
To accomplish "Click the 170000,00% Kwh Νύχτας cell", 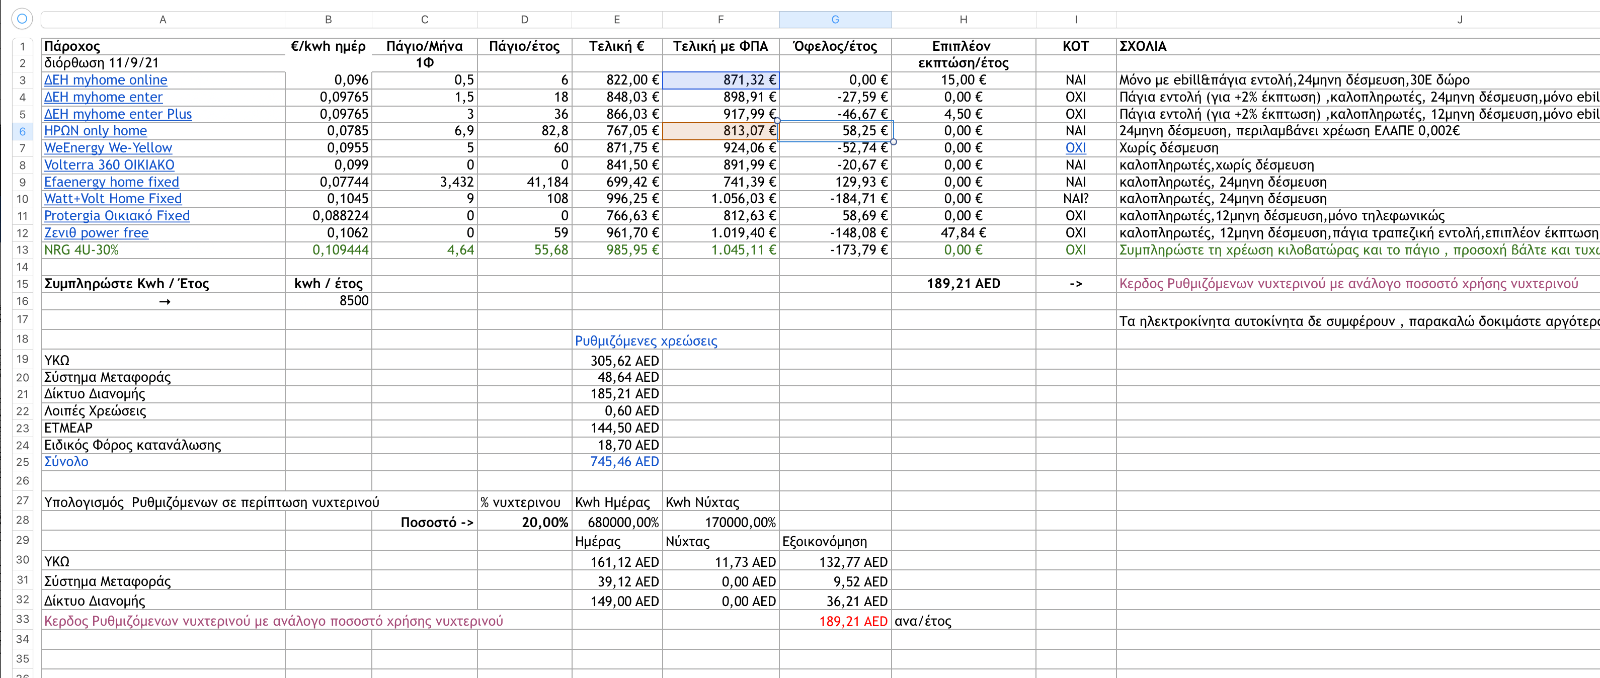I will tap(721, 522).
